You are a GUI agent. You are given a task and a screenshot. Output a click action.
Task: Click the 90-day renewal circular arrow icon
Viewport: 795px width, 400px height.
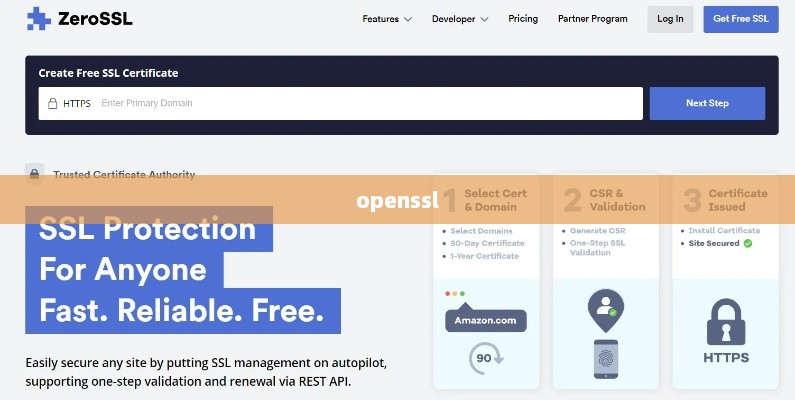485,358
